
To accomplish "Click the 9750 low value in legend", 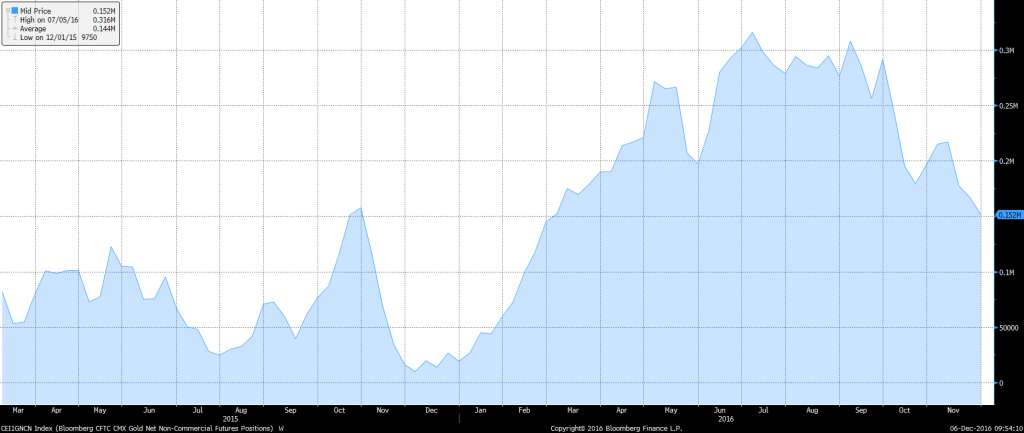I will pos(89,37).
